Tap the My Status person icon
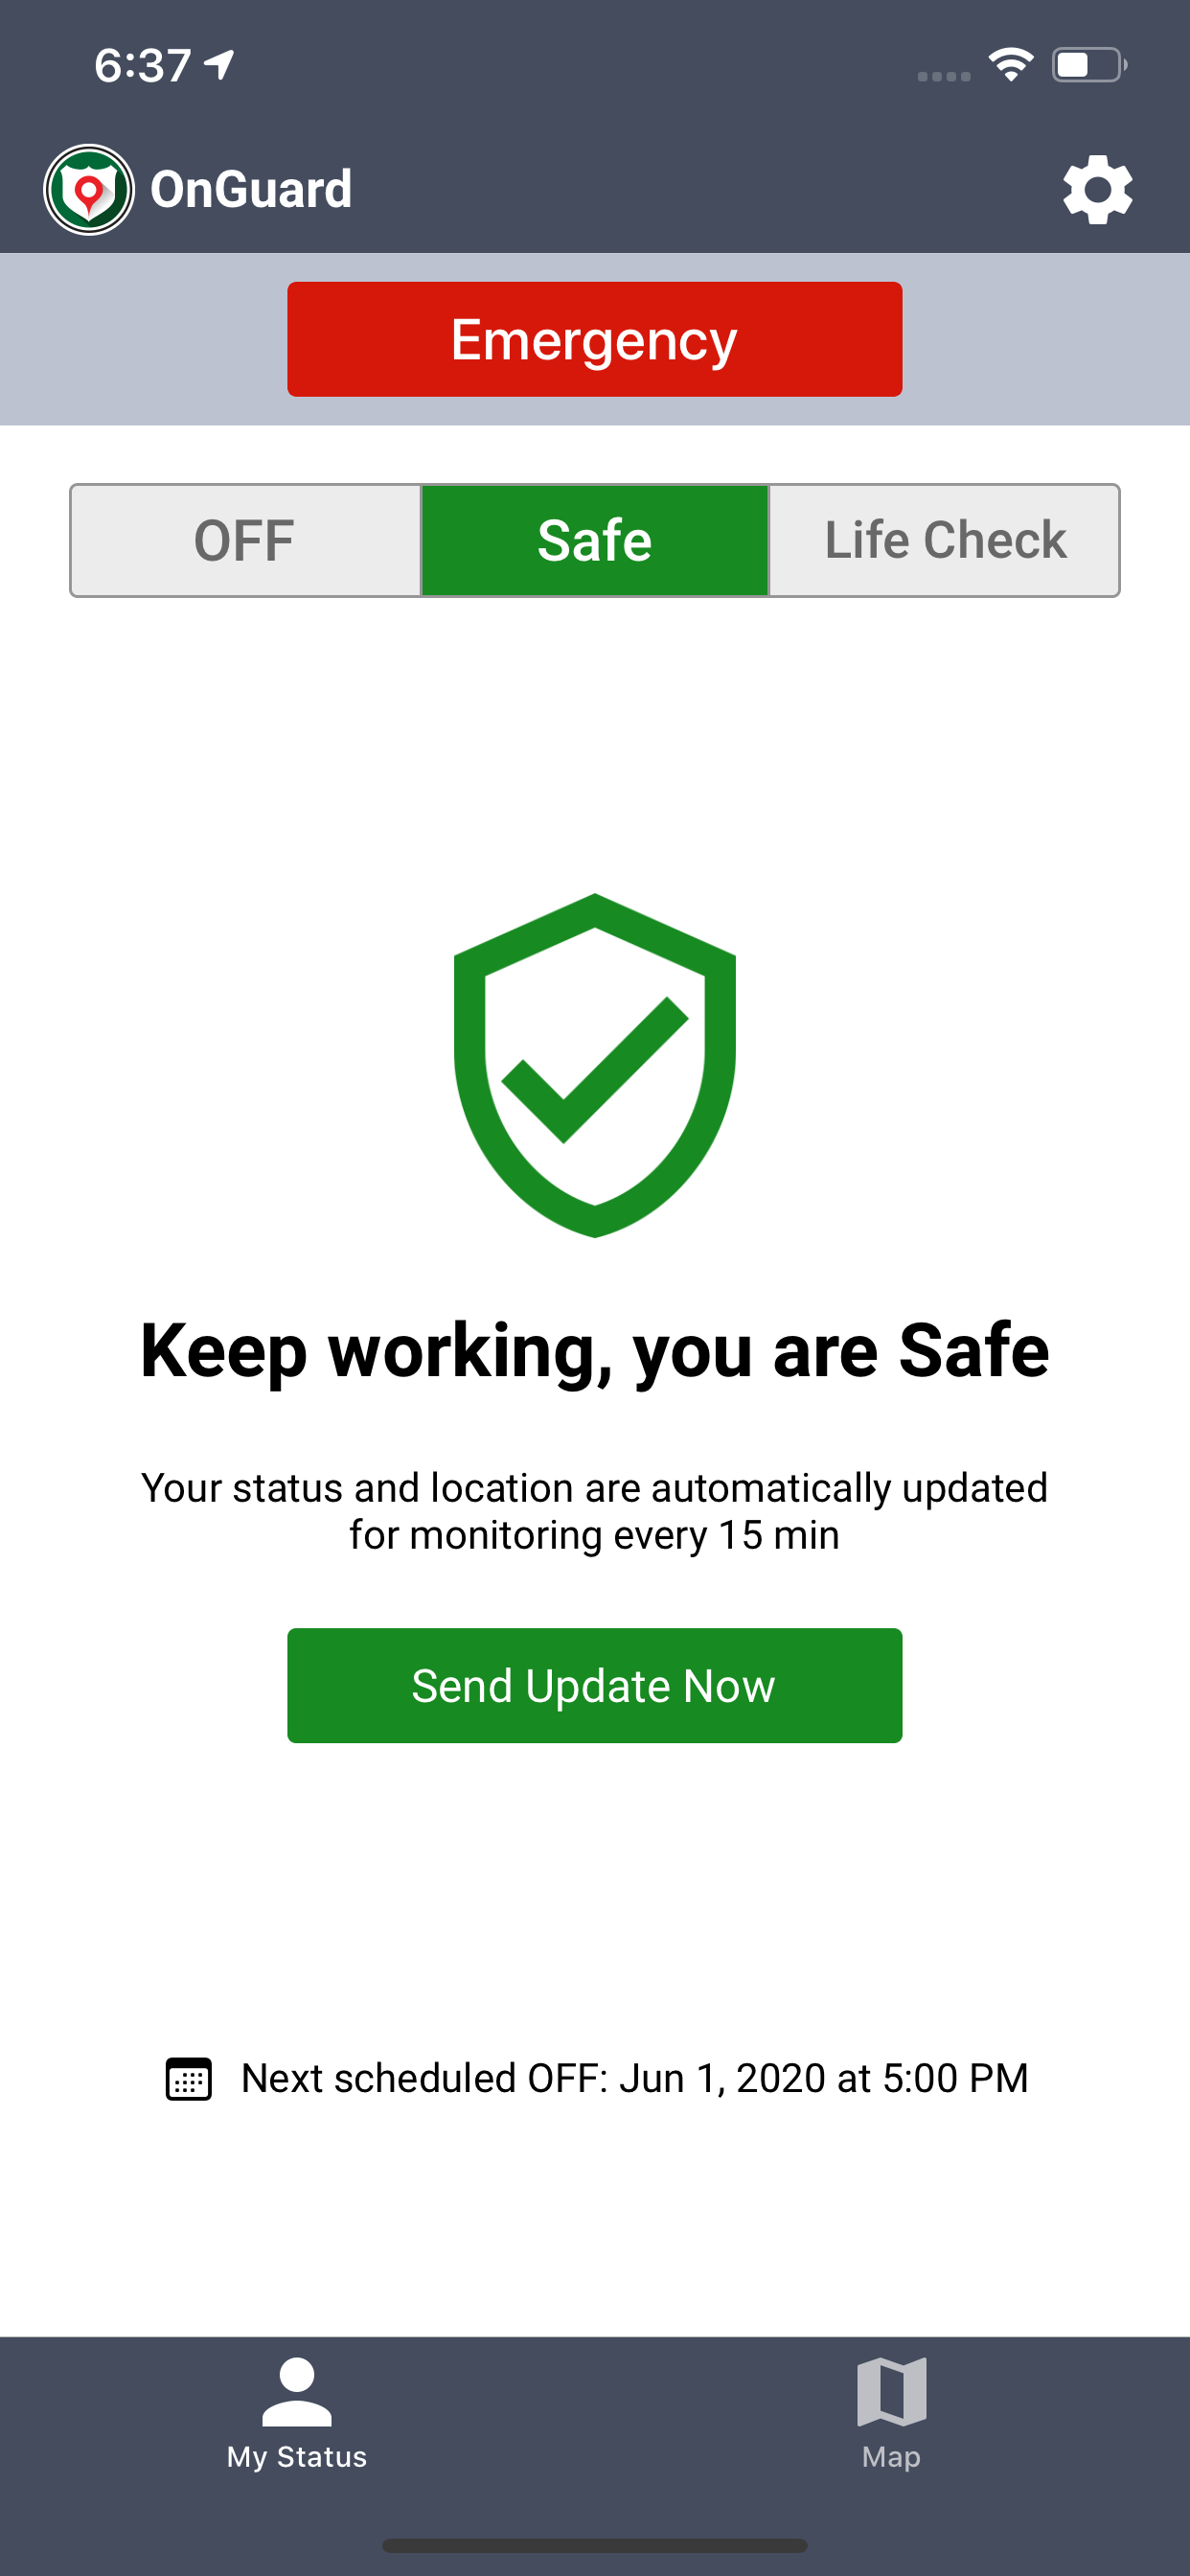This screenshot has height=2576, width=1190. pyautogui.click(x=297, y=2391)
